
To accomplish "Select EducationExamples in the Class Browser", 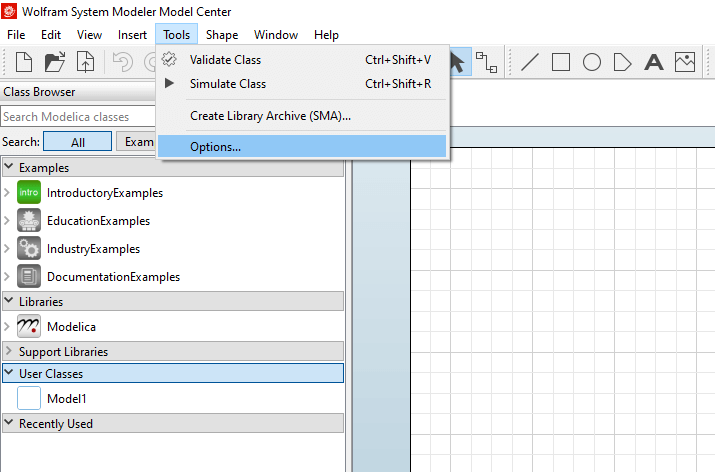I will 98,221.
